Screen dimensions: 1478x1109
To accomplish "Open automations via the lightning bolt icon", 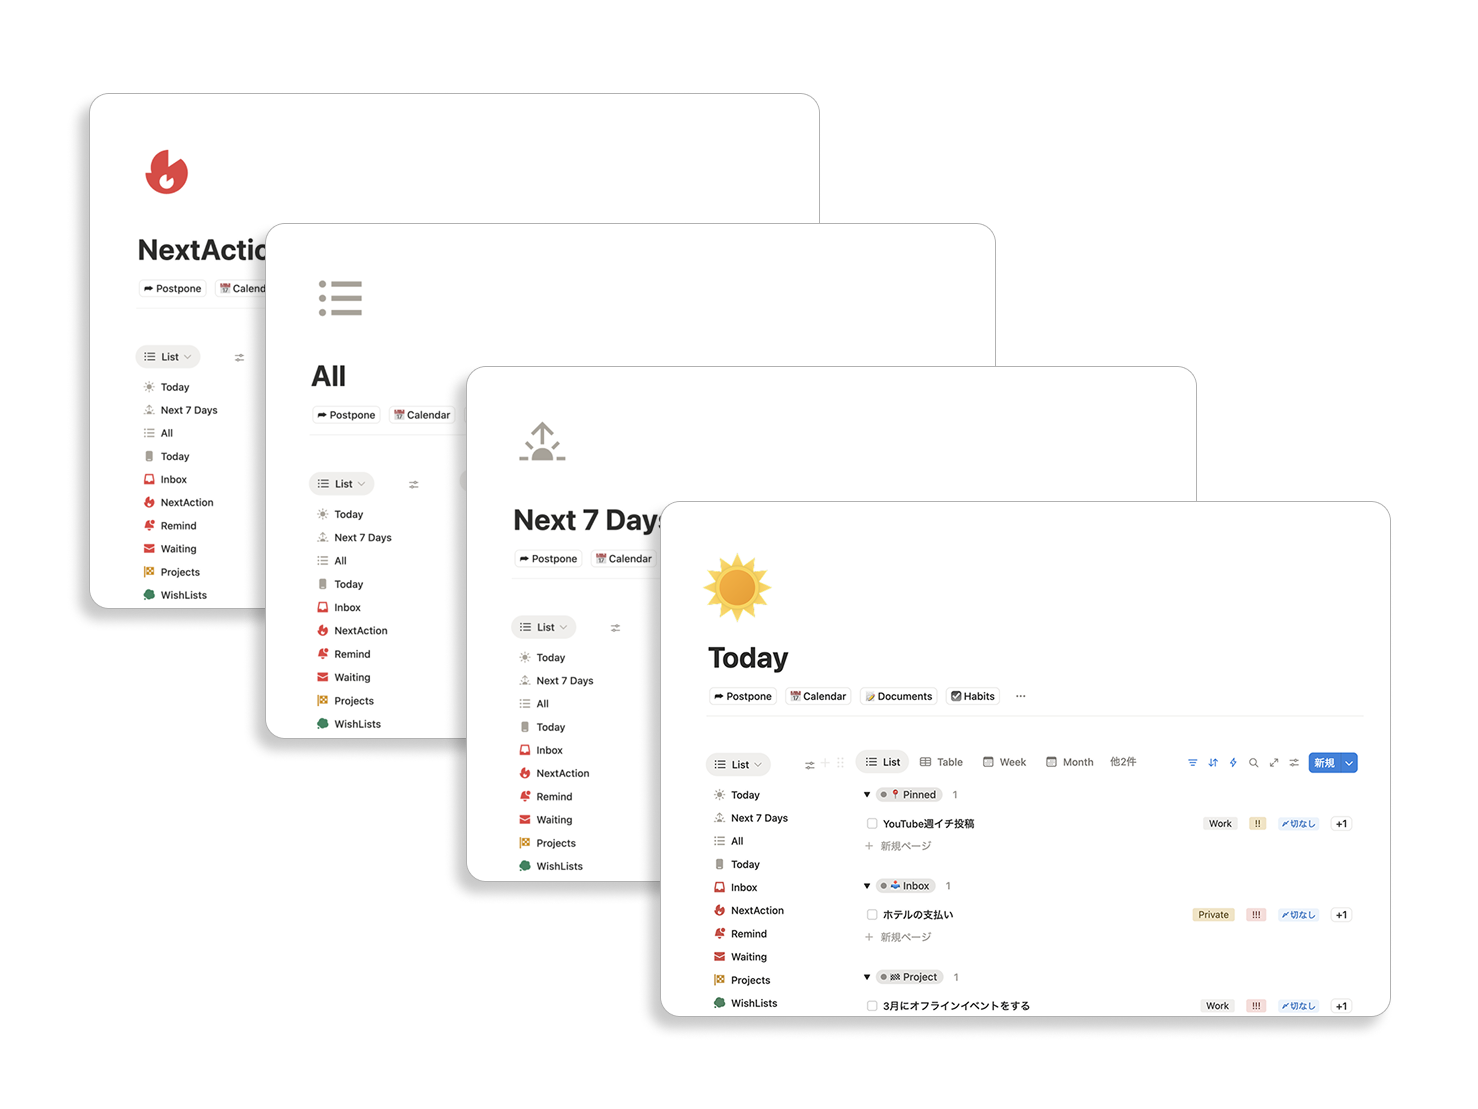I will coord(1233,763).
